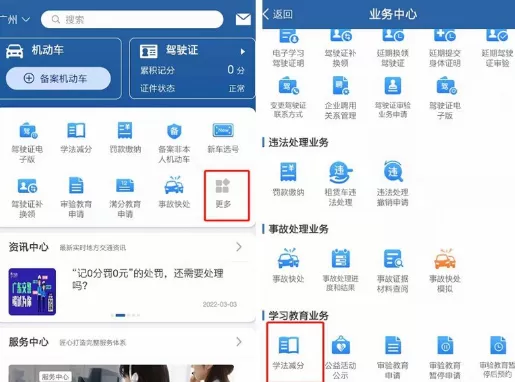Click the article date 2022-03-03
Viewport: 515px width, 382px height.
click(220, 304)
